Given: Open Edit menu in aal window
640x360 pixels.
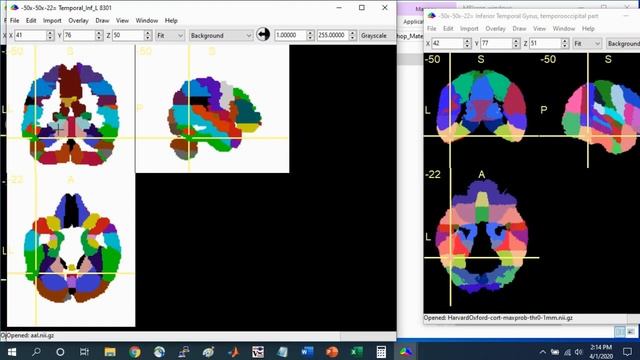Looking at the screenshot, I should 31,20.
